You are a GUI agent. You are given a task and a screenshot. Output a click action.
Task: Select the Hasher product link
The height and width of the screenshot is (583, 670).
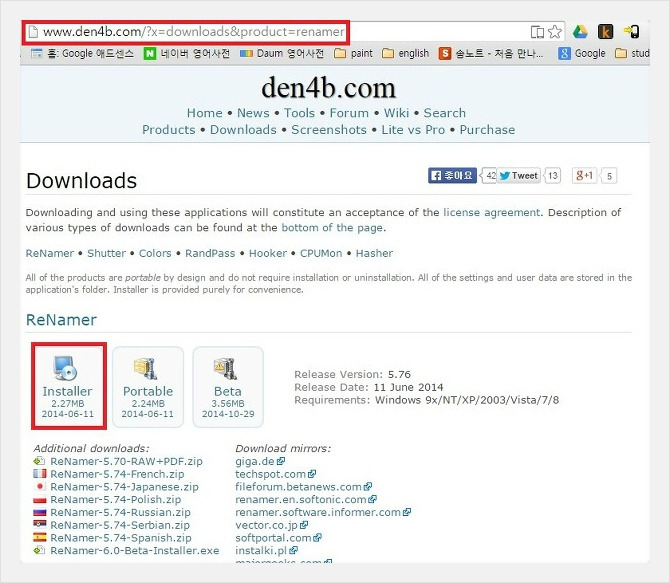pos(374,253)
